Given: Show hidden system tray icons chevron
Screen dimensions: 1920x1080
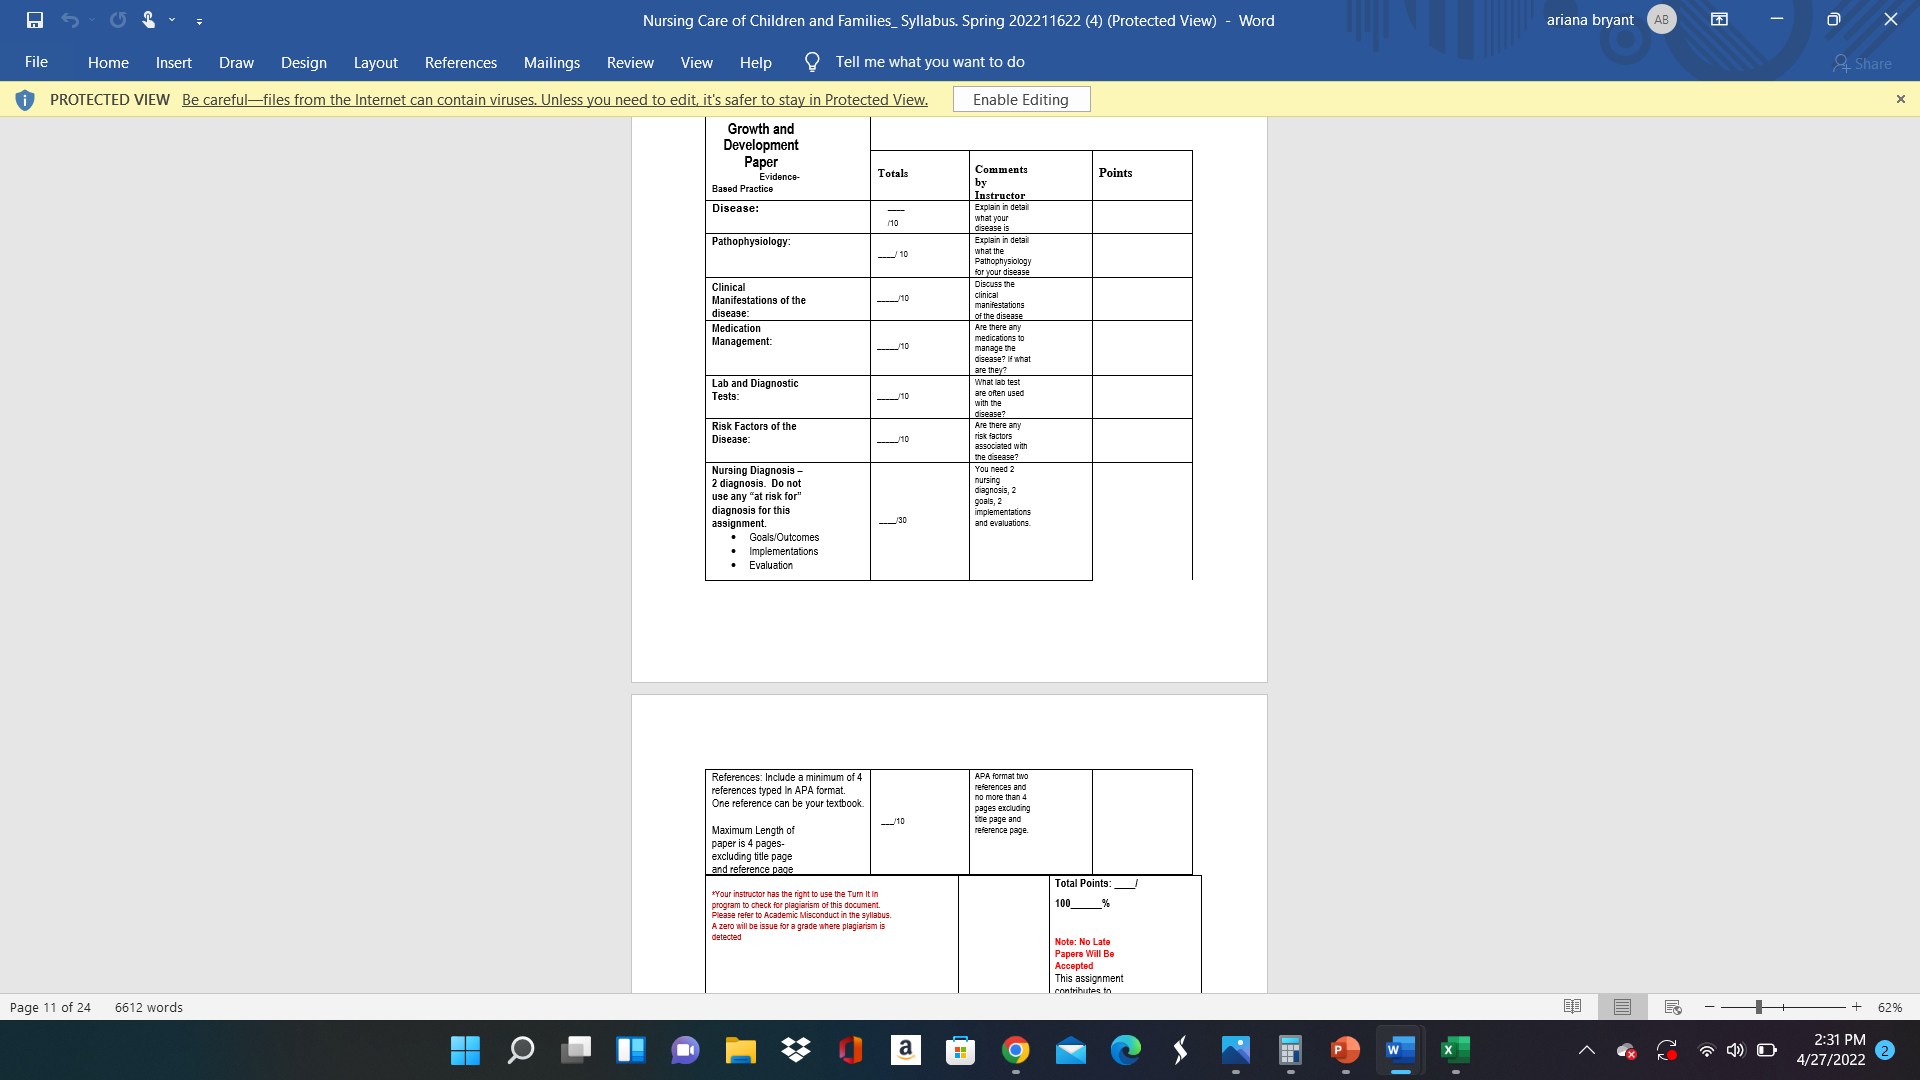Looking at the screenshot, I should tap(1586, 1050).
